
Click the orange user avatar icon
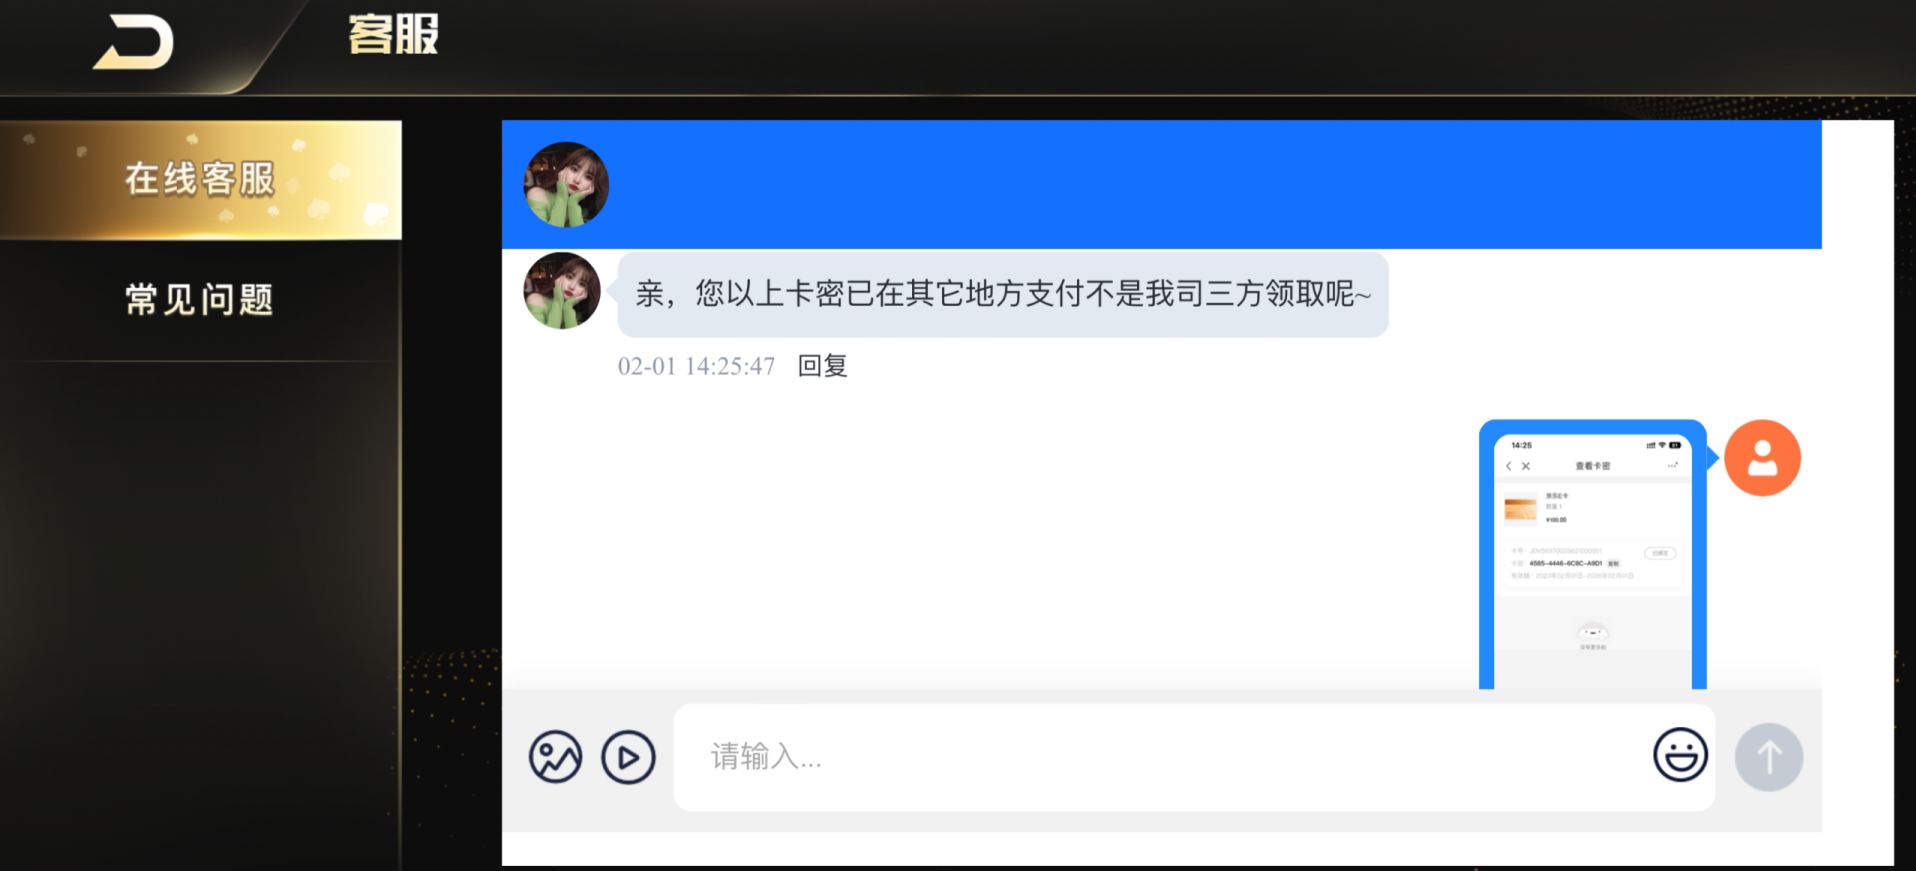pos(1762,458)
